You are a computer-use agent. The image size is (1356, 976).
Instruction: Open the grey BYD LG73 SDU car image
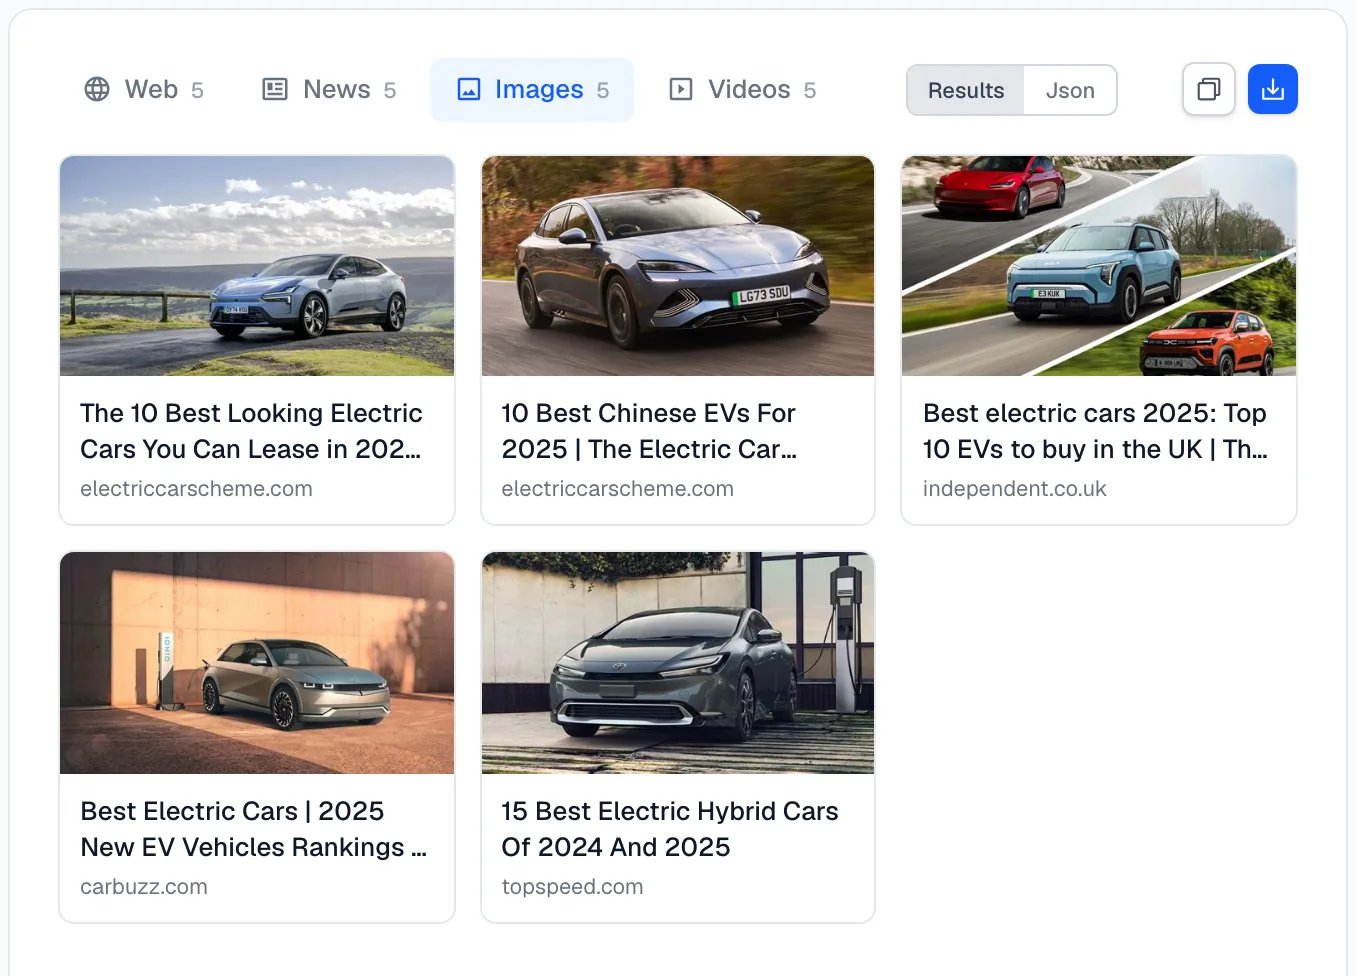678,266
